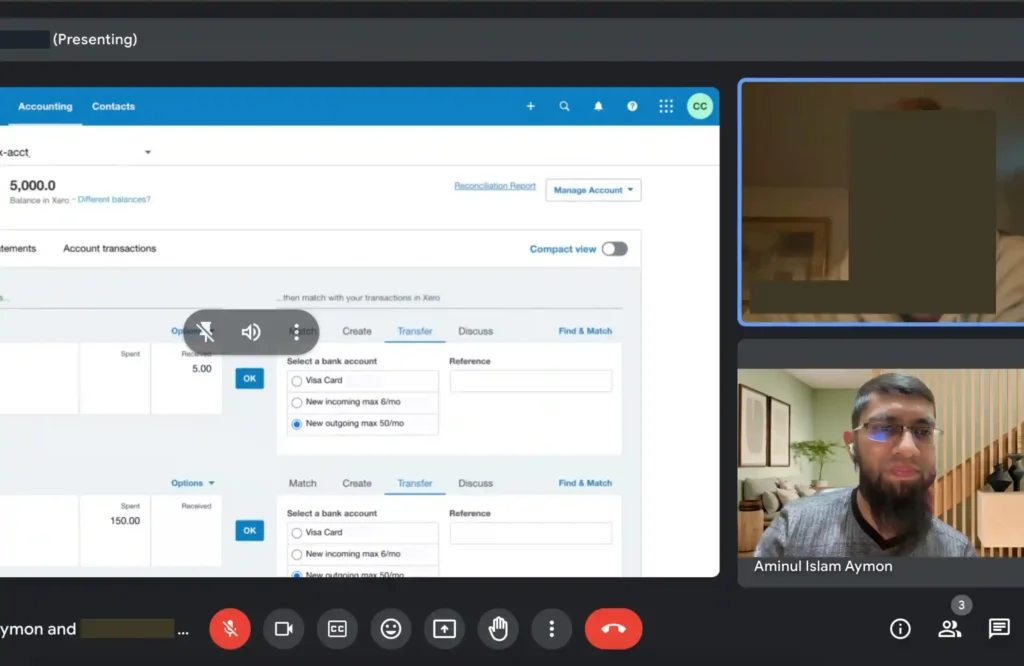Open the meeting details info icon

pyautogui.click(x=900, y=629)
